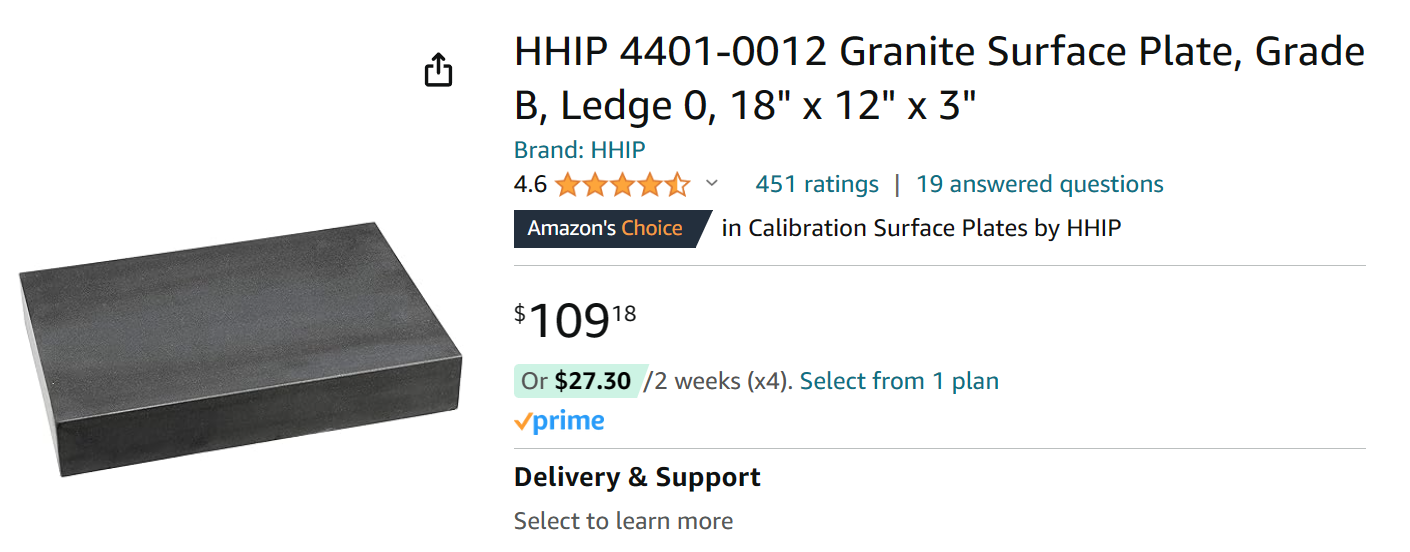Click the share icon beside the product image
The image size is (1410, 552).
439,70
